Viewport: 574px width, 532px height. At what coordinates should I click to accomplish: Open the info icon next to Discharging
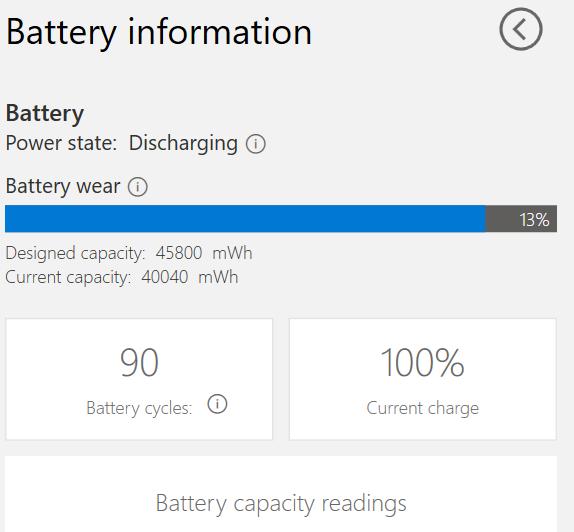256,144
